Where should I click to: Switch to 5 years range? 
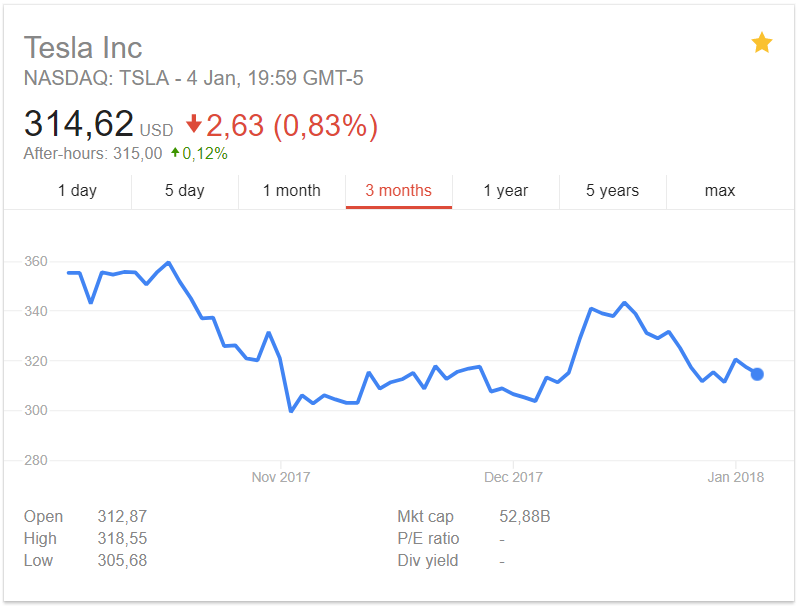point(613,191)
